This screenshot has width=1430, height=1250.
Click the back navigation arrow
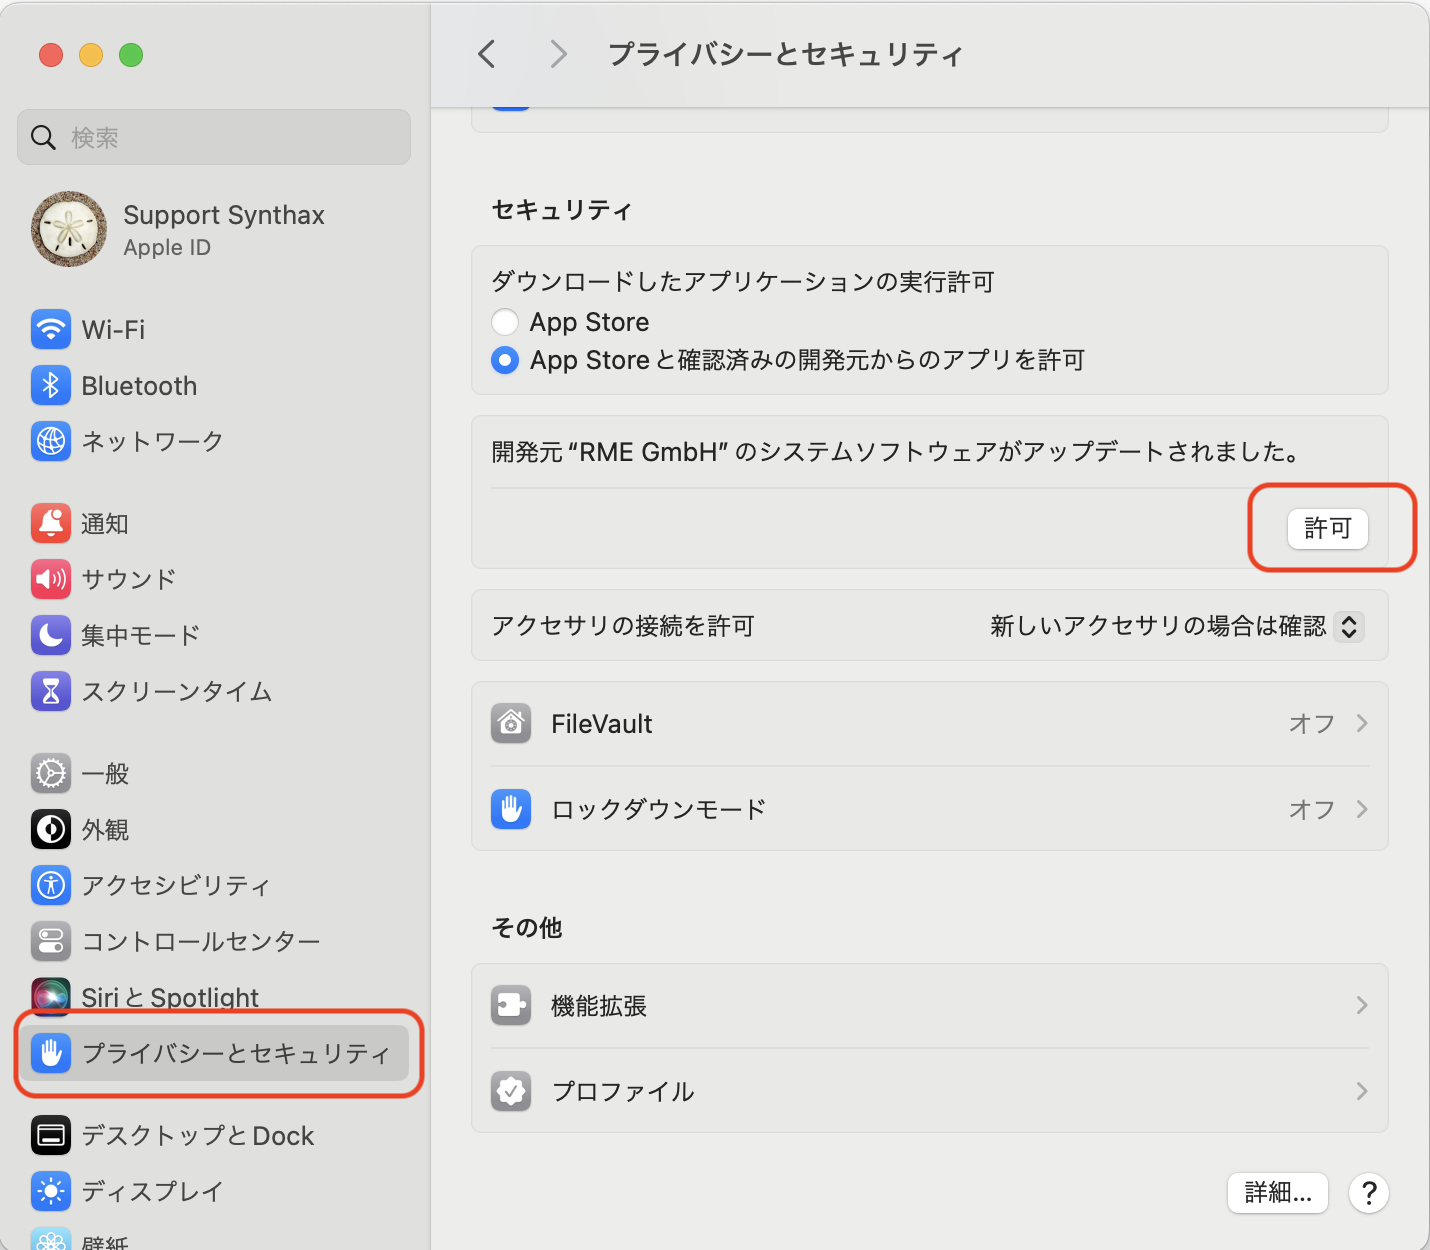(x=487, y=55)
